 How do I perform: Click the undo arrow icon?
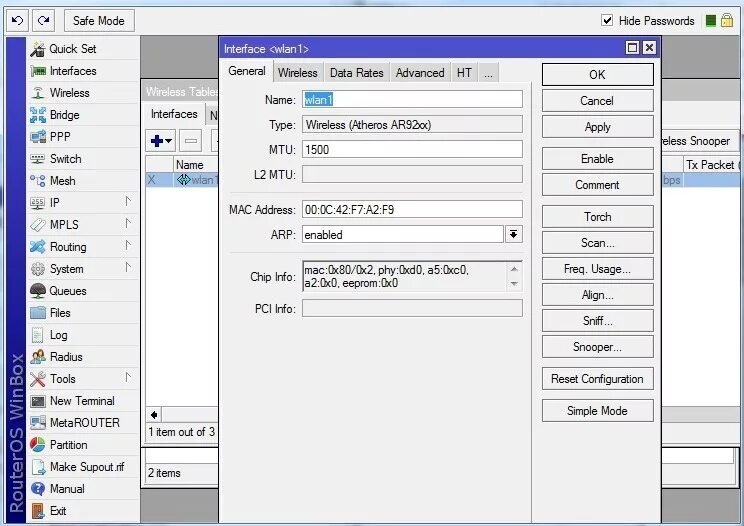(18, 20)
